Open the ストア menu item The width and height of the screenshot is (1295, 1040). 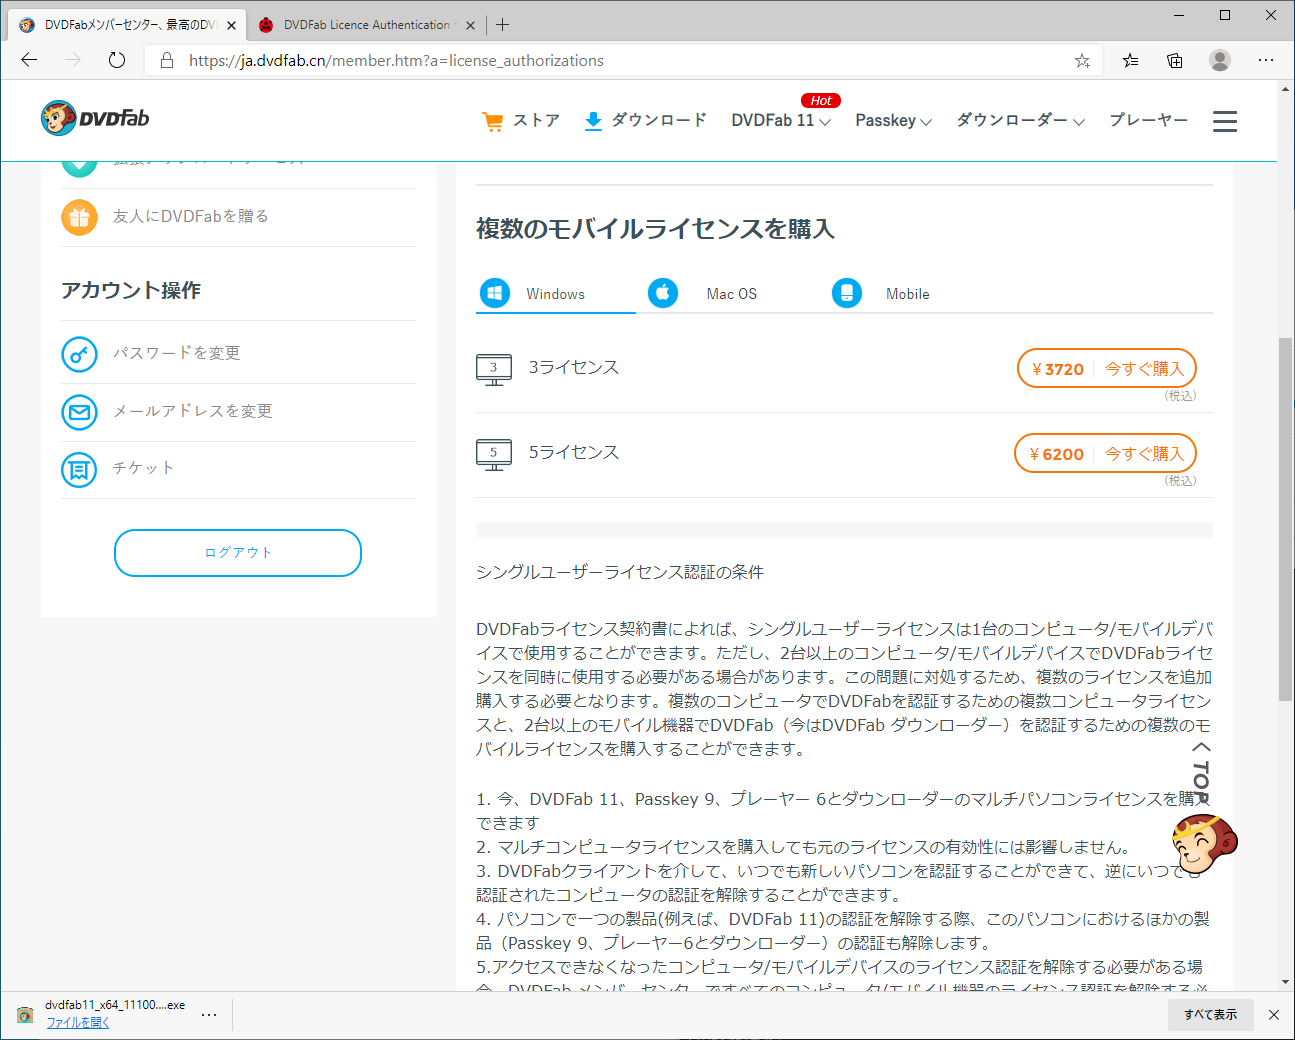coord(536,121)
